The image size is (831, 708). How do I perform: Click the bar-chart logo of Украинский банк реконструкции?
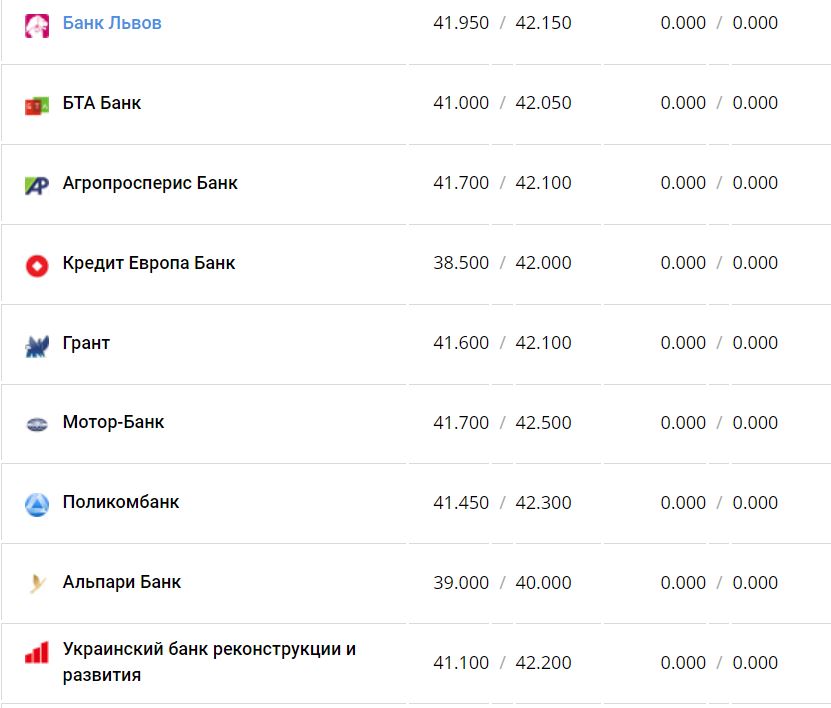point(38,651)
